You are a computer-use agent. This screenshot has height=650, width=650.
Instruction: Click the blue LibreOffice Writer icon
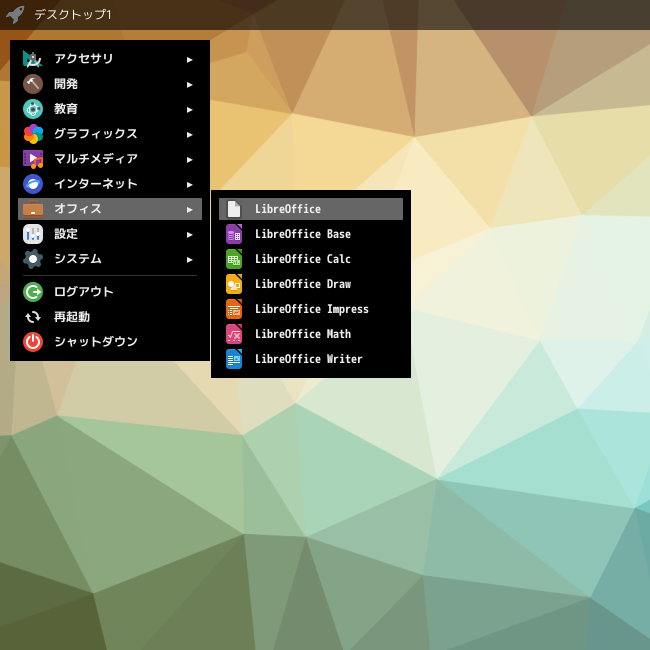234,359
